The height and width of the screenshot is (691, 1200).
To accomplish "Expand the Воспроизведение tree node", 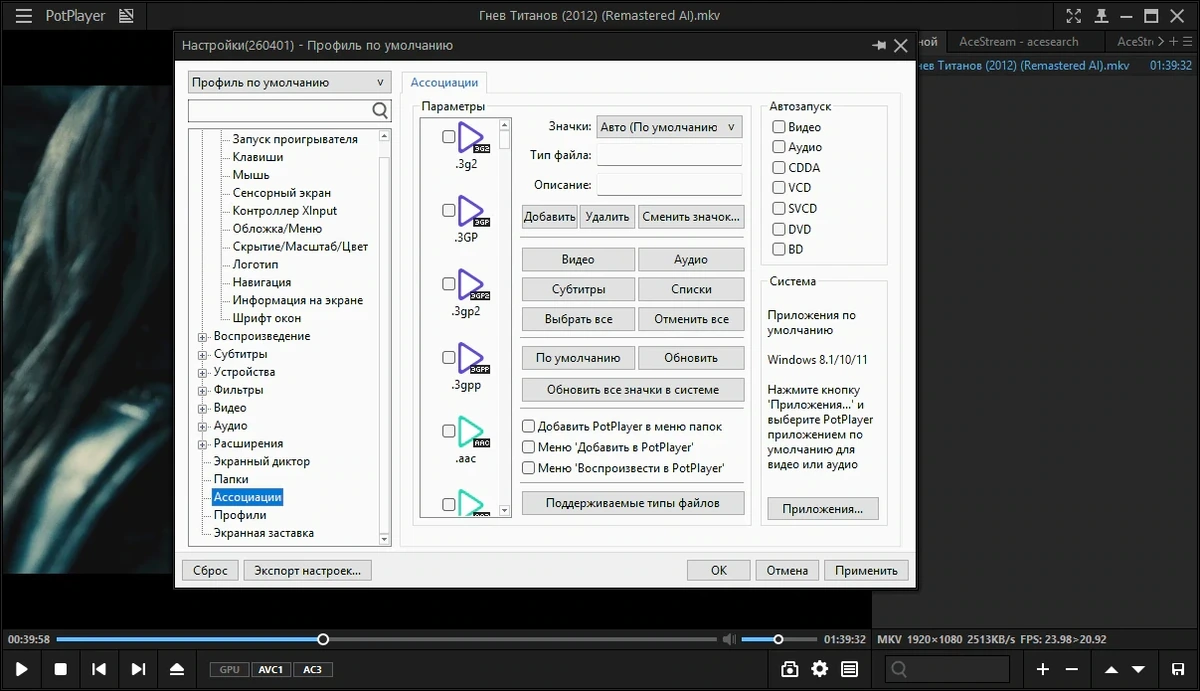I will point(202,337).
